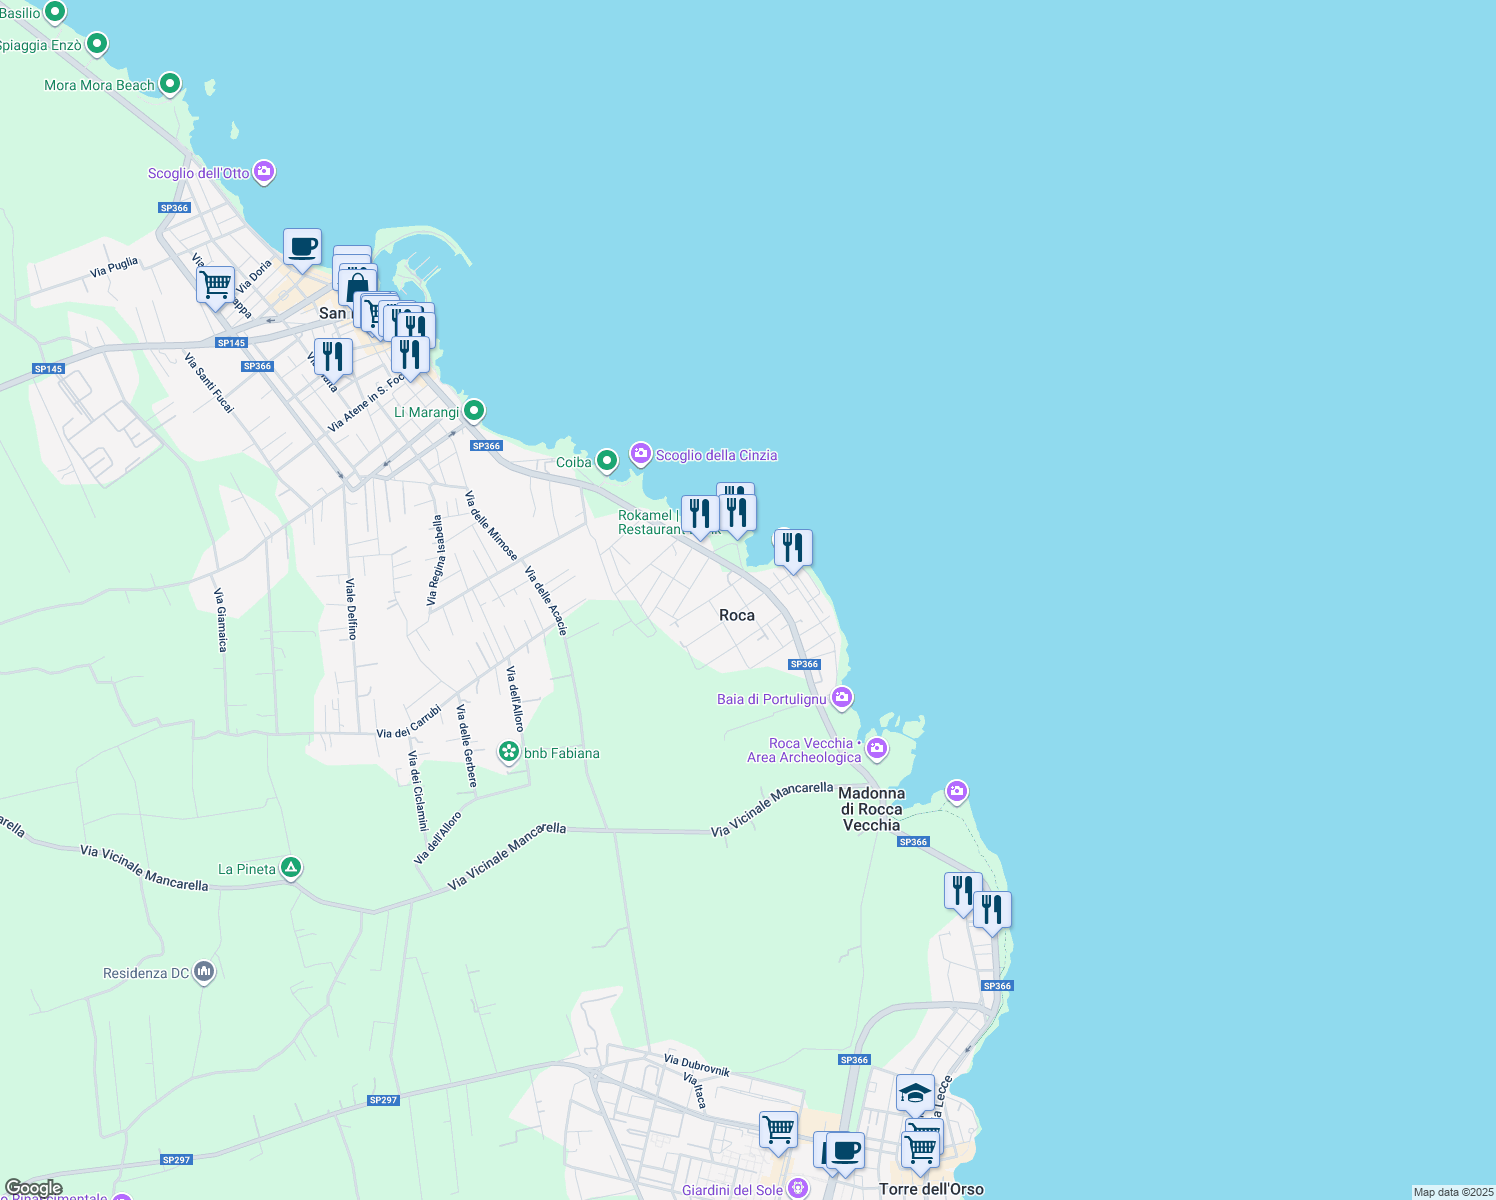Click the easternmost restaurant marker south of Madonna di Rocca Vecchia
The image size is (1496, 1200).
[x=992, y=912]
